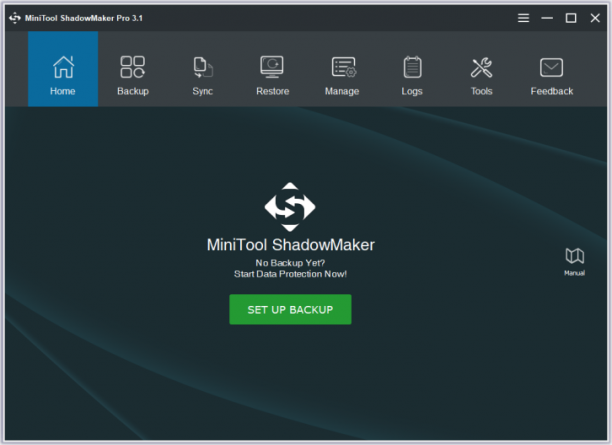Viewport: 612px width, 445px height.
Task: Open the Feedback tab
Action: 552,69
